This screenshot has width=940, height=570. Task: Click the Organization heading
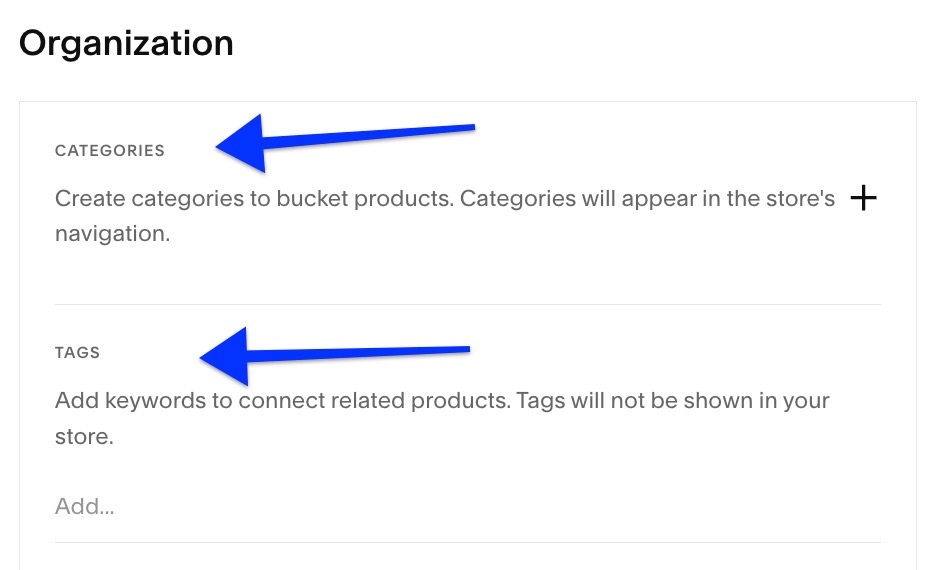(x=126, y=44)
